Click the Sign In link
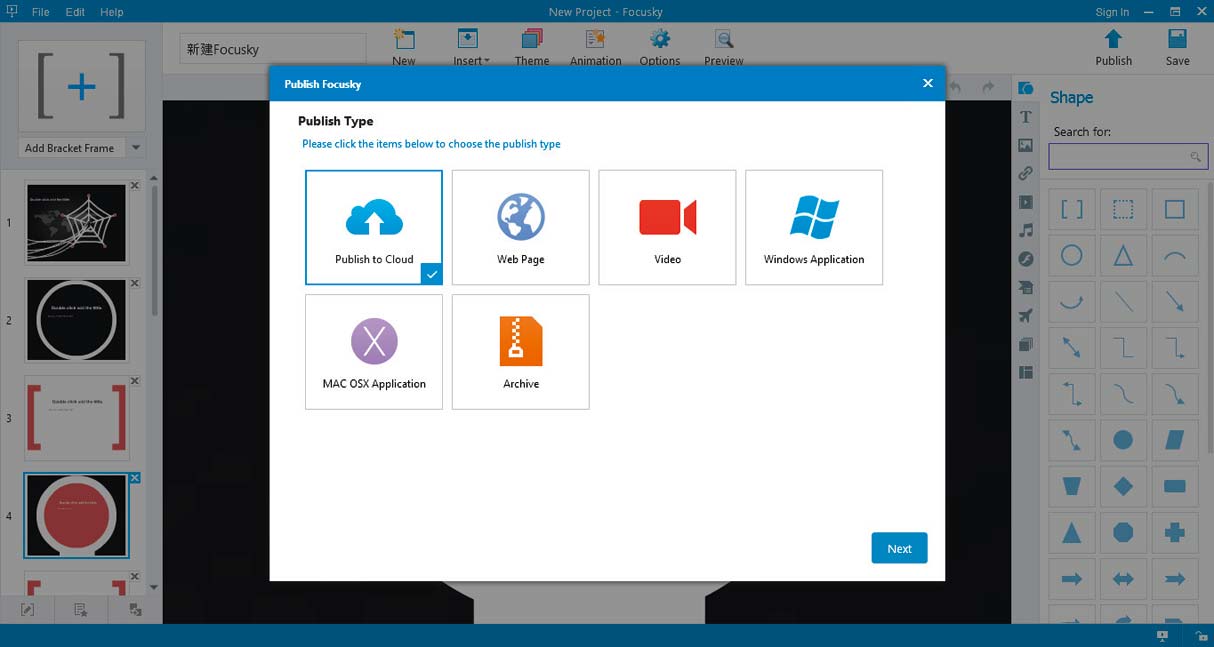The width and height of the screenshot is (1214, 647). (x=1112, y=12)
